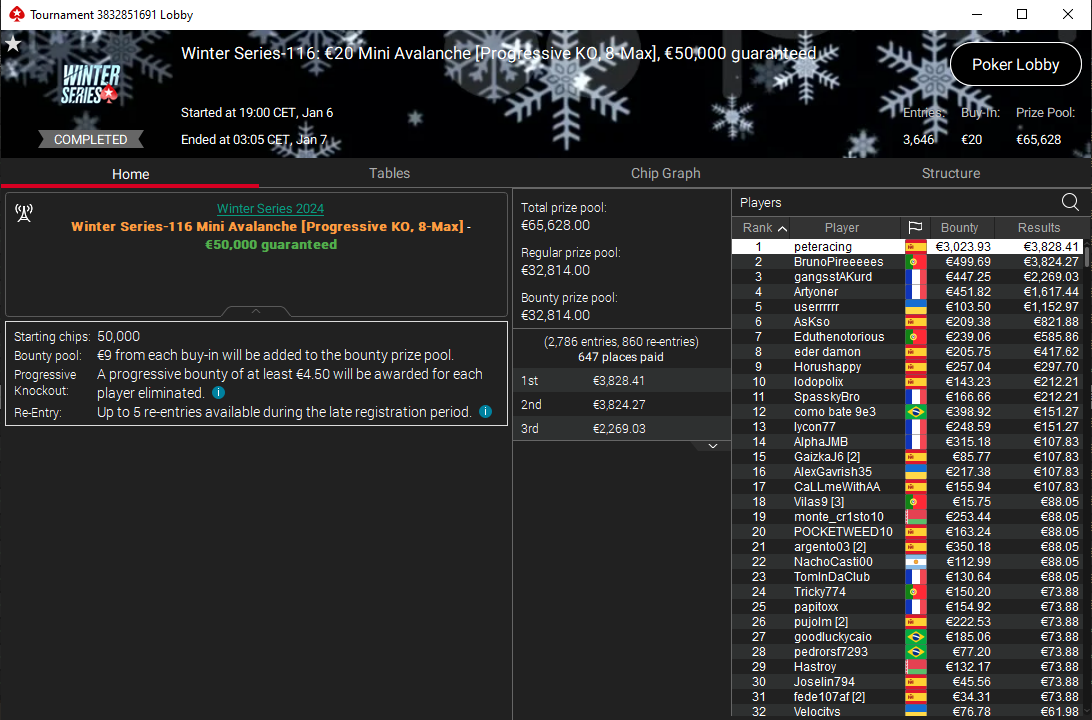Sort the player list by Rank
Image resolution: width=1092 pixels, height=720 pixels.
[x=764, y=228]
